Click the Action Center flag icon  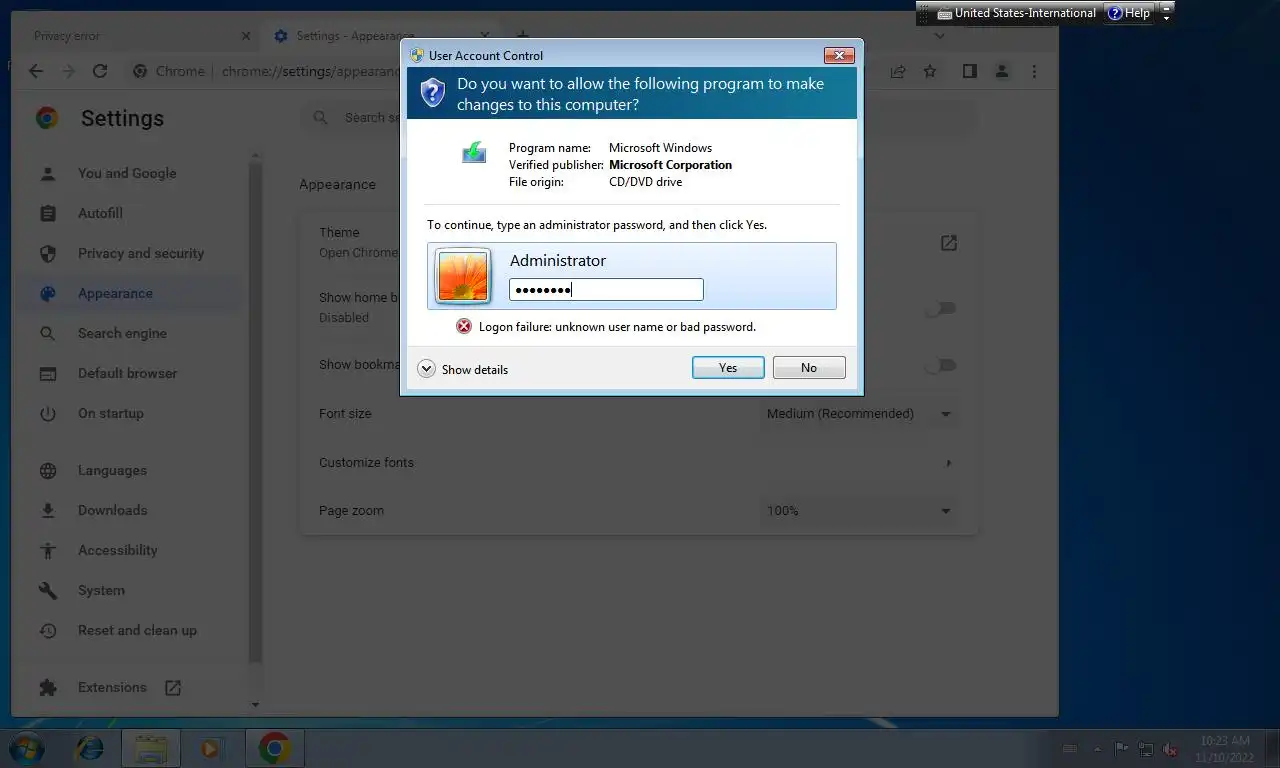(1121, 749)
